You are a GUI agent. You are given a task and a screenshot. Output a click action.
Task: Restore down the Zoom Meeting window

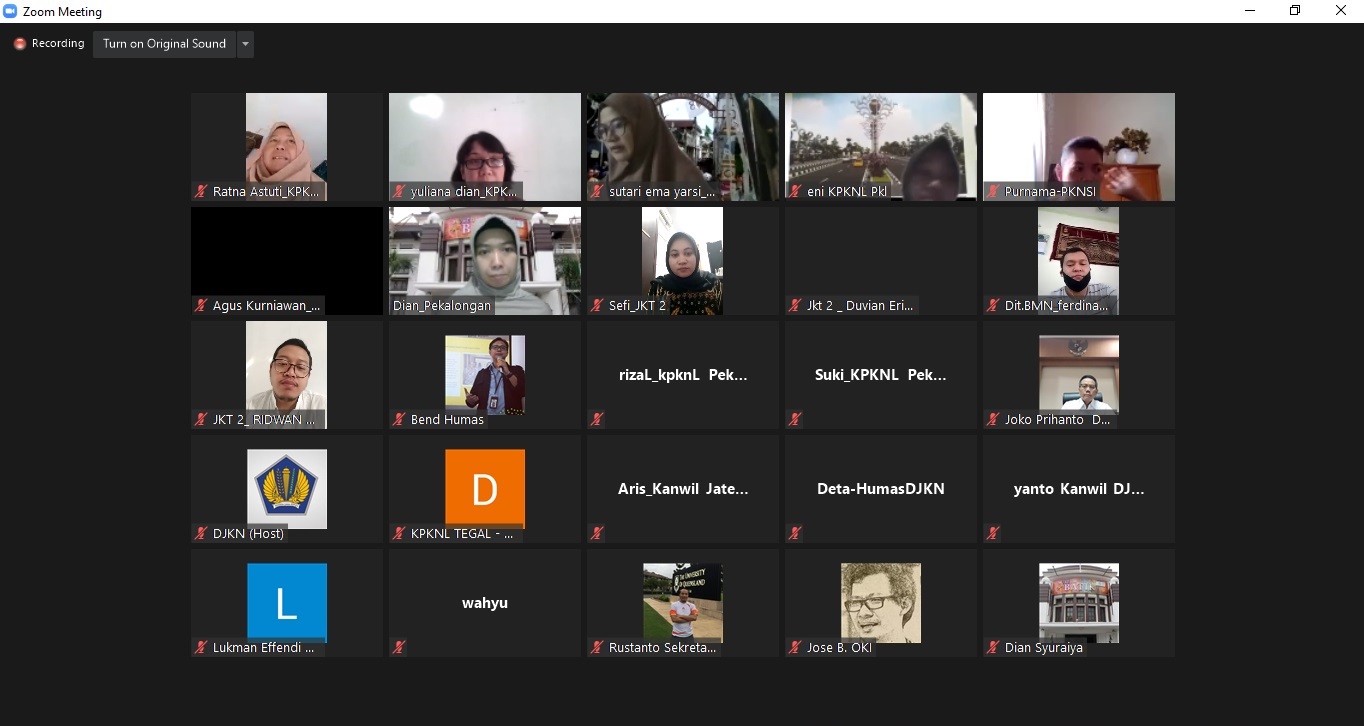tap(1295, 11)
